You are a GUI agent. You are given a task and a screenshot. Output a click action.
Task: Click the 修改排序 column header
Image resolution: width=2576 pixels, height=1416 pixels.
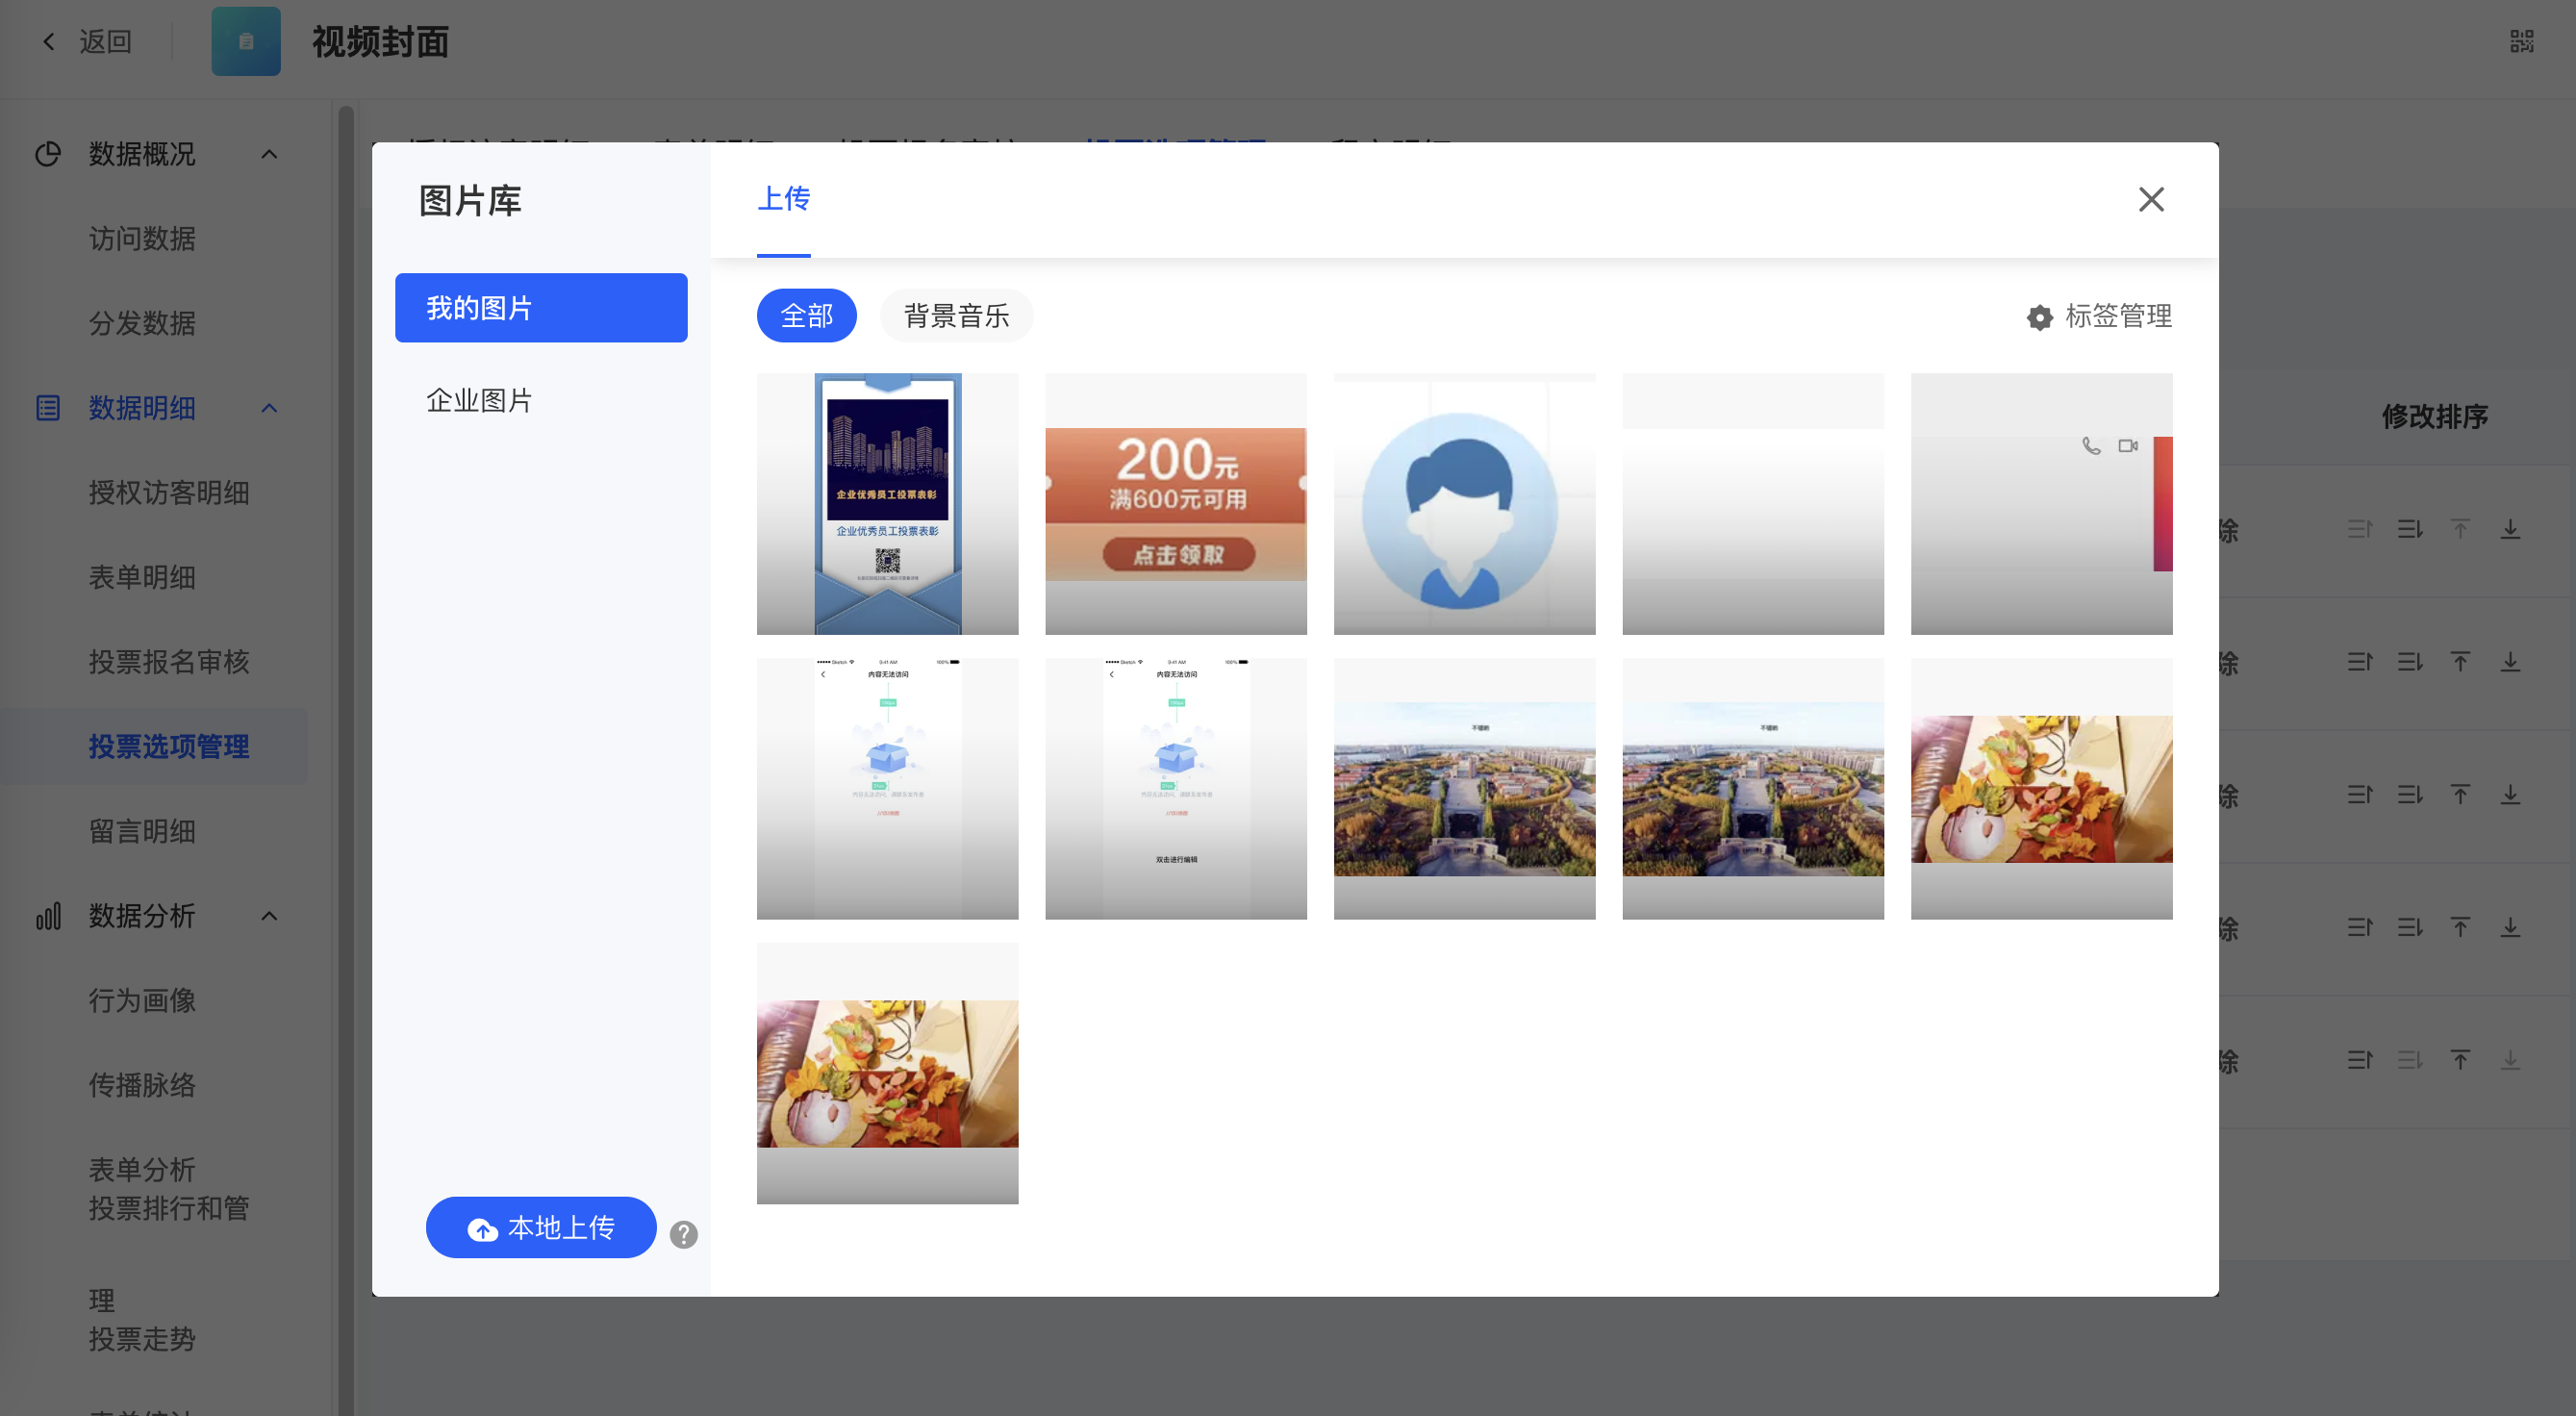click(x=2434, y=416)
